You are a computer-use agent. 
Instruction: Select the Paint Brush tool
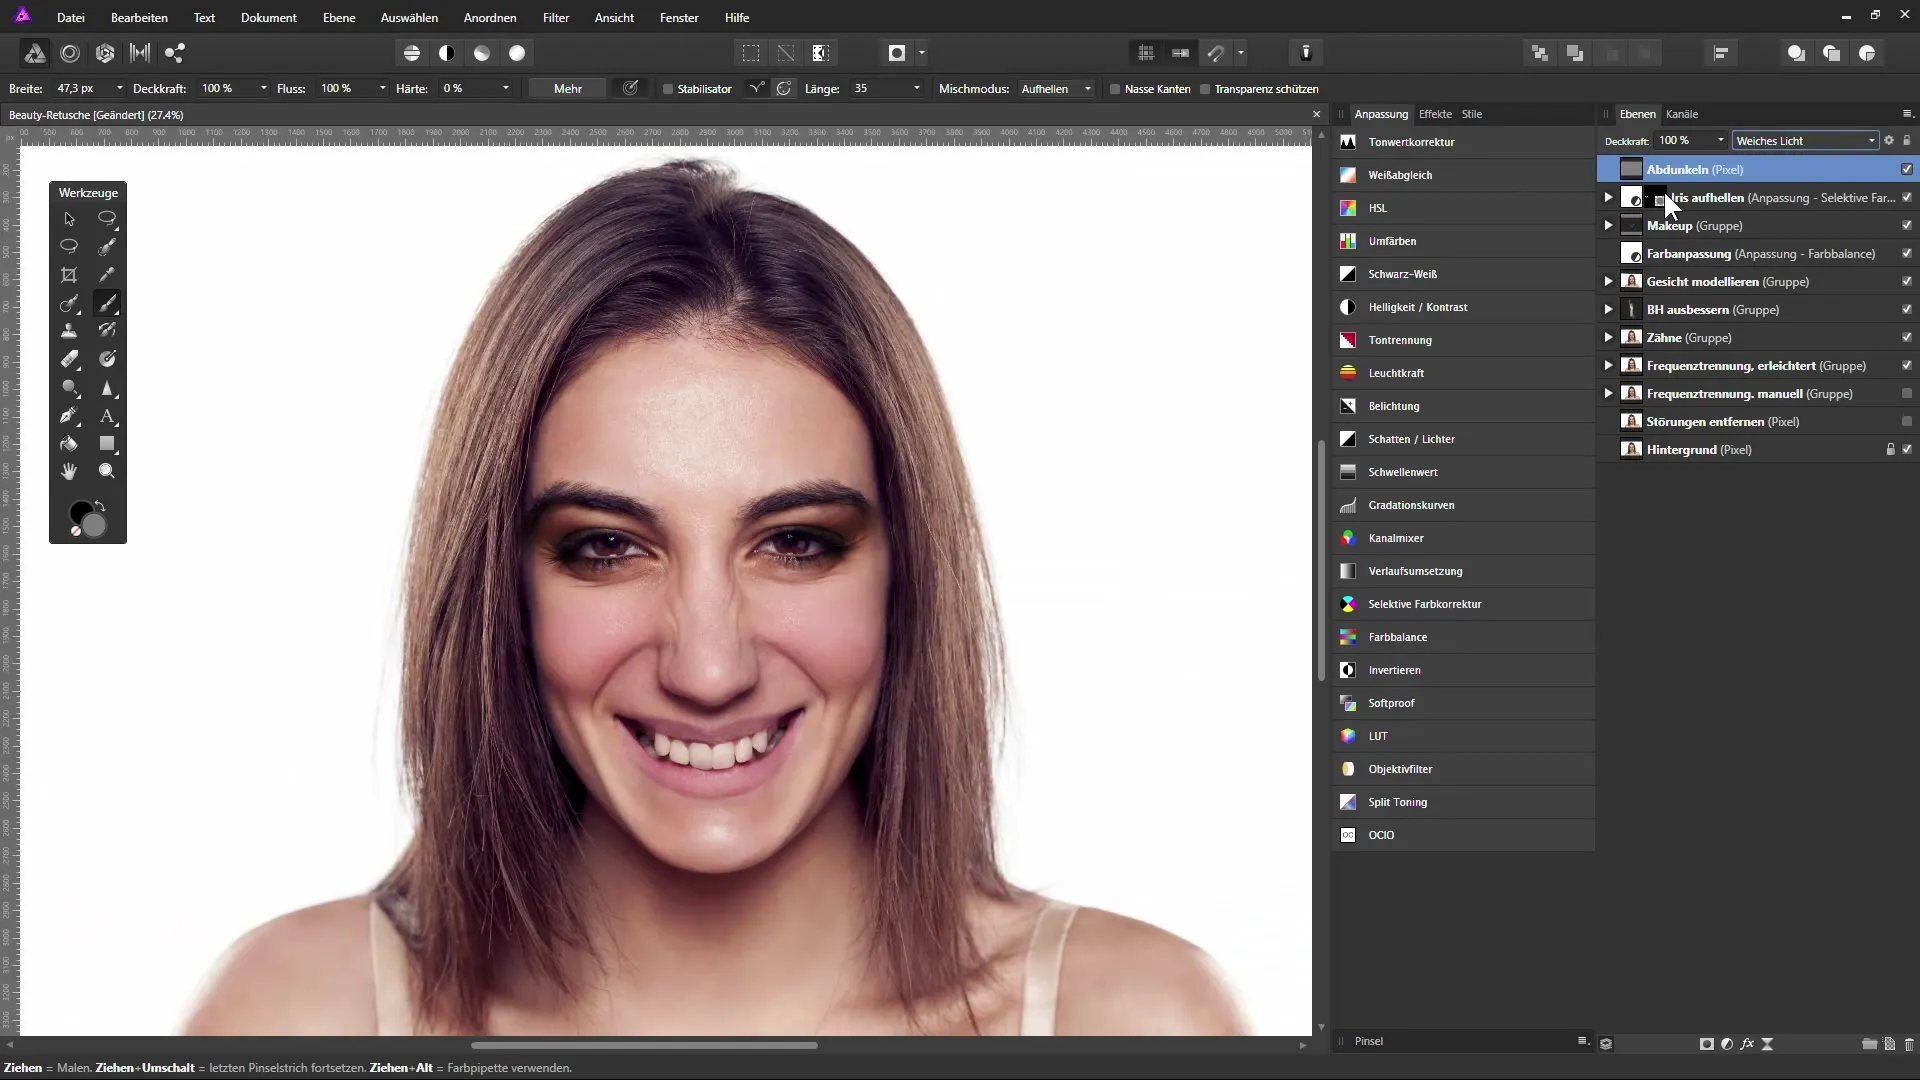point(107,303)
